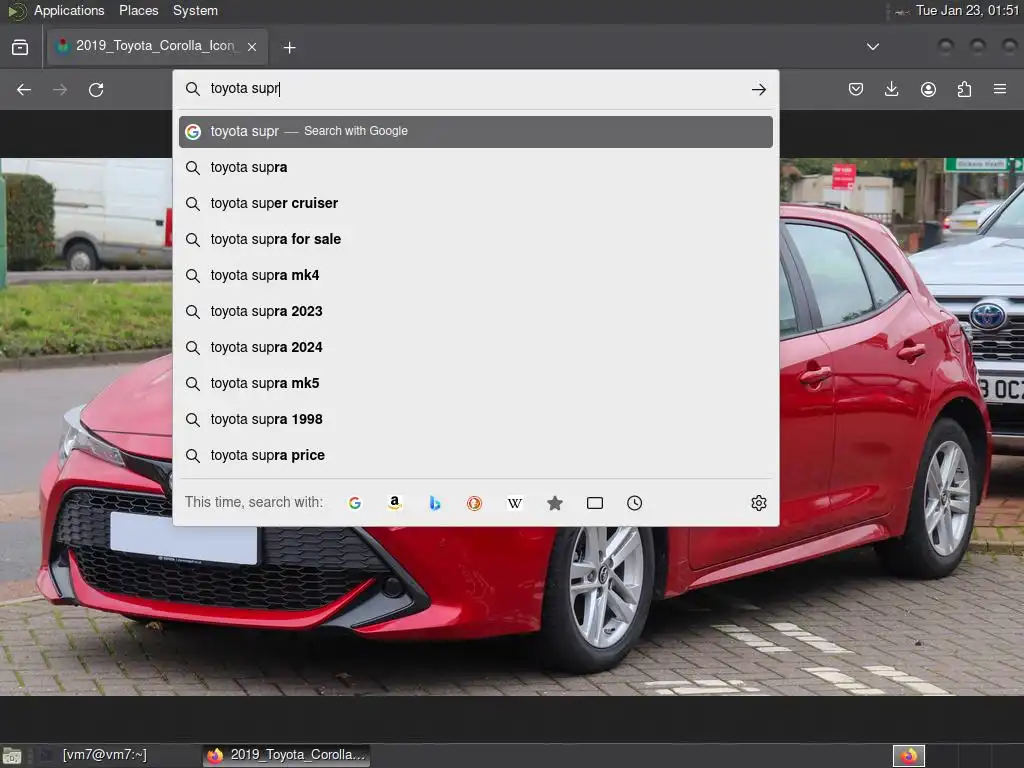1024x768 pixels.
Task: Open the Applications menu
Action: click(69, 10)
